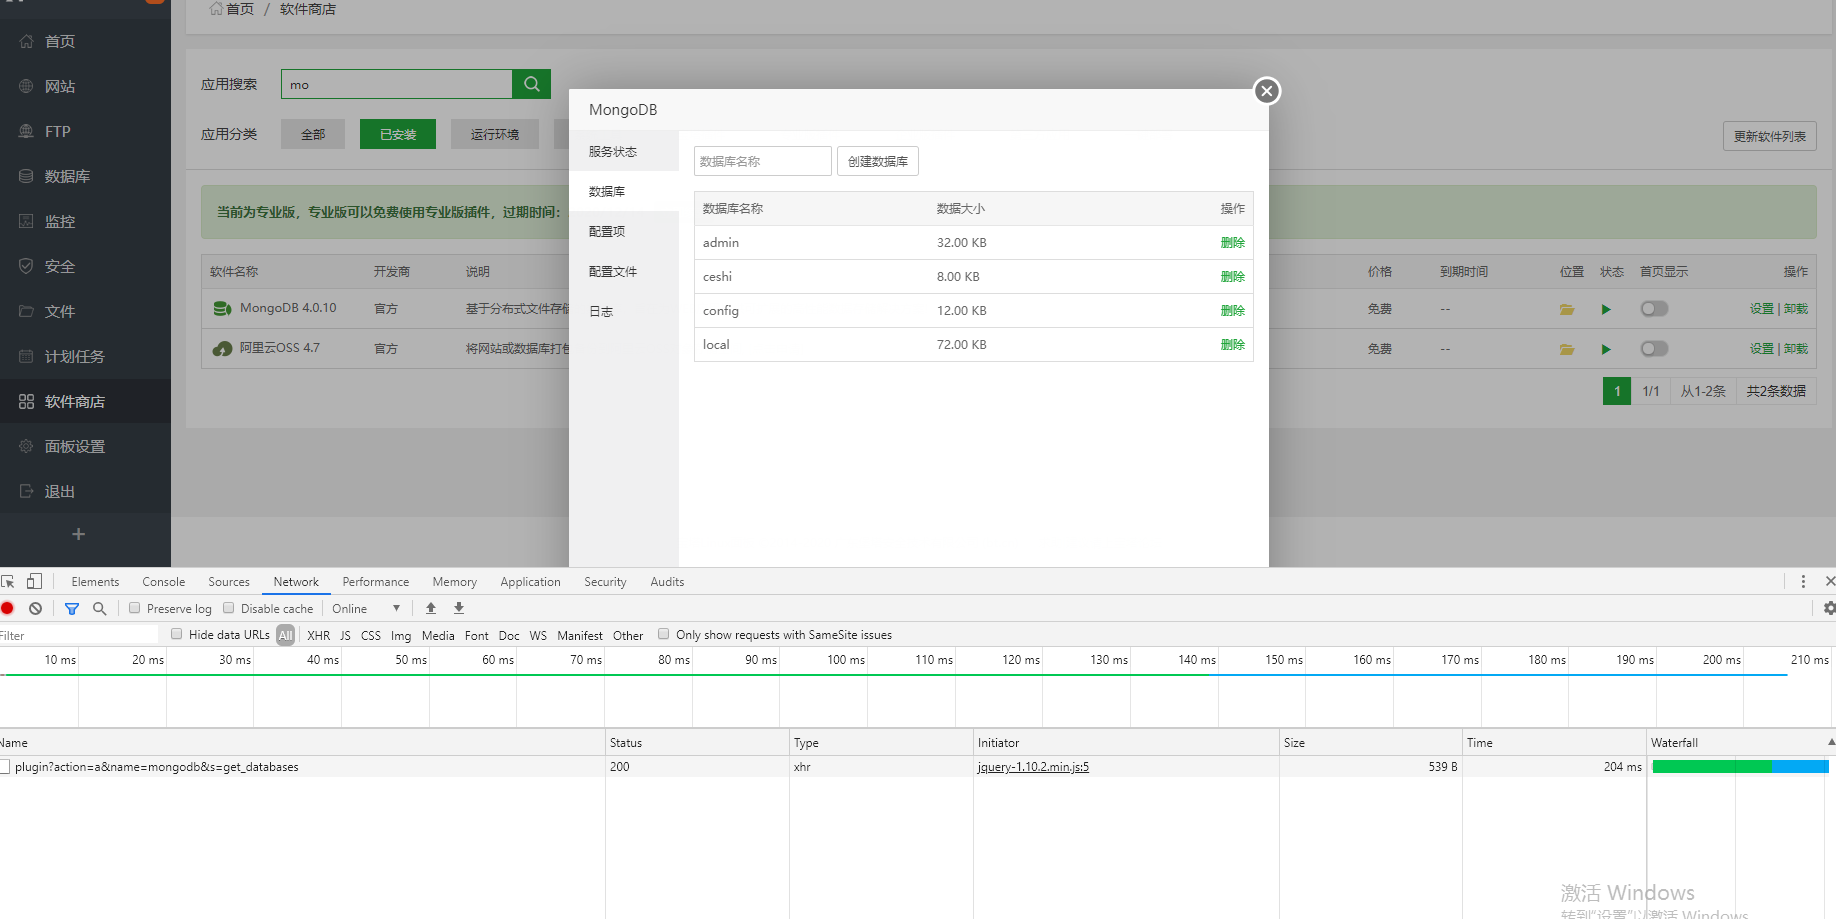Open the 数据库 sidebar item
This screenshot has width=1836, height=919.
point(85,176)
